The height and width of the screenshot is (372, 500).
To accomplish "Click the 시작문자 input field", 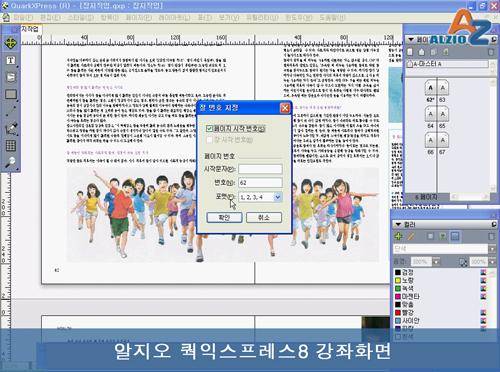I will point(260,169).
